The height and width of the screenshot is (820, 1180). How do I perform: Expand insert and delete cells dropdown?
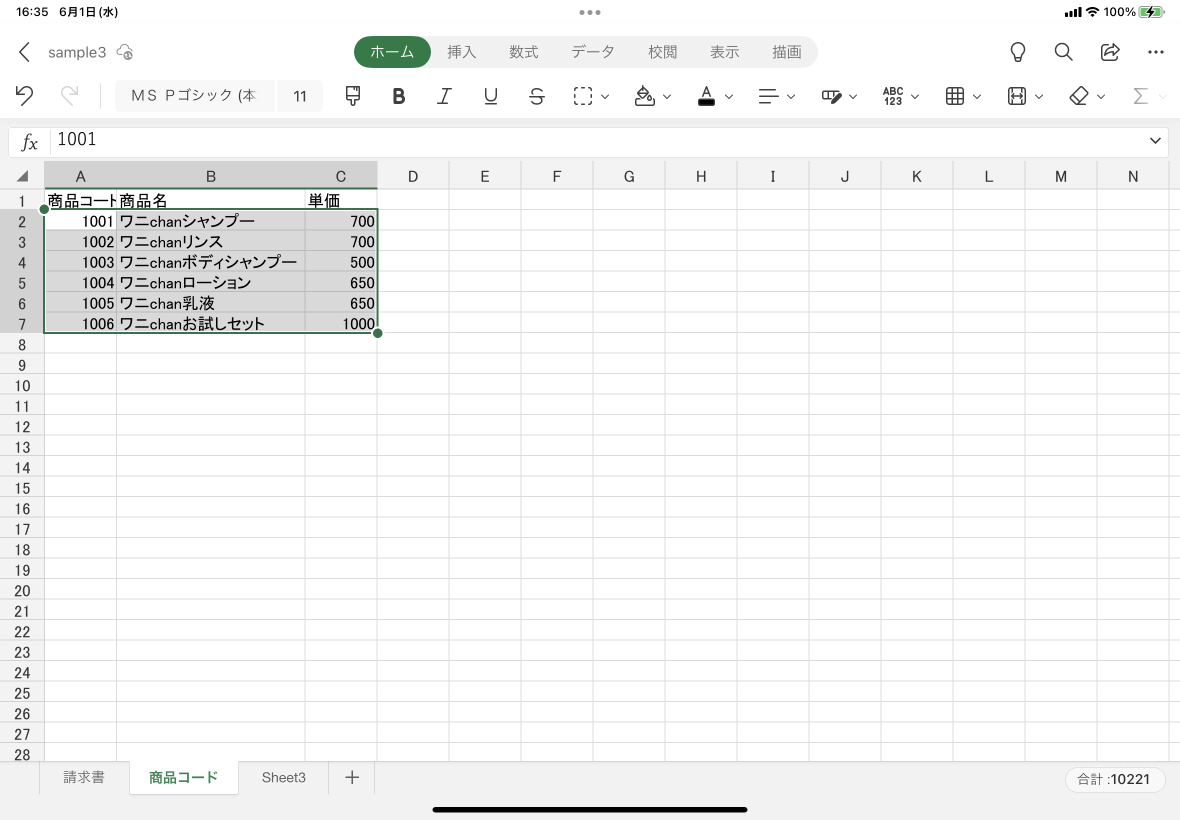977,96
